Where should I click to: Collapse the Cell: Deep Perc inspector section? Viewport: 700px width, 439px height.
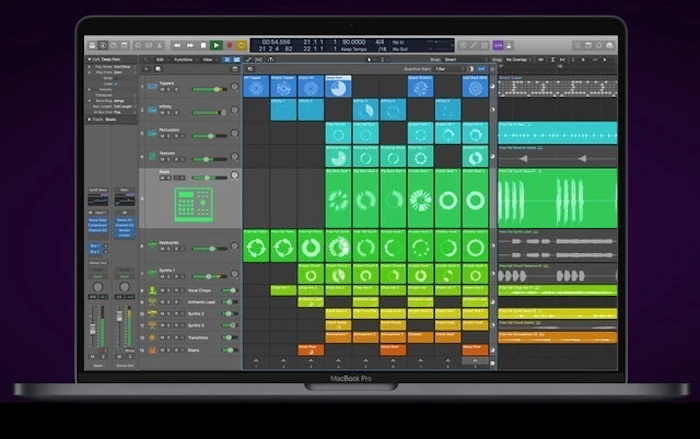pyautogui.click(x=89, y=59)
